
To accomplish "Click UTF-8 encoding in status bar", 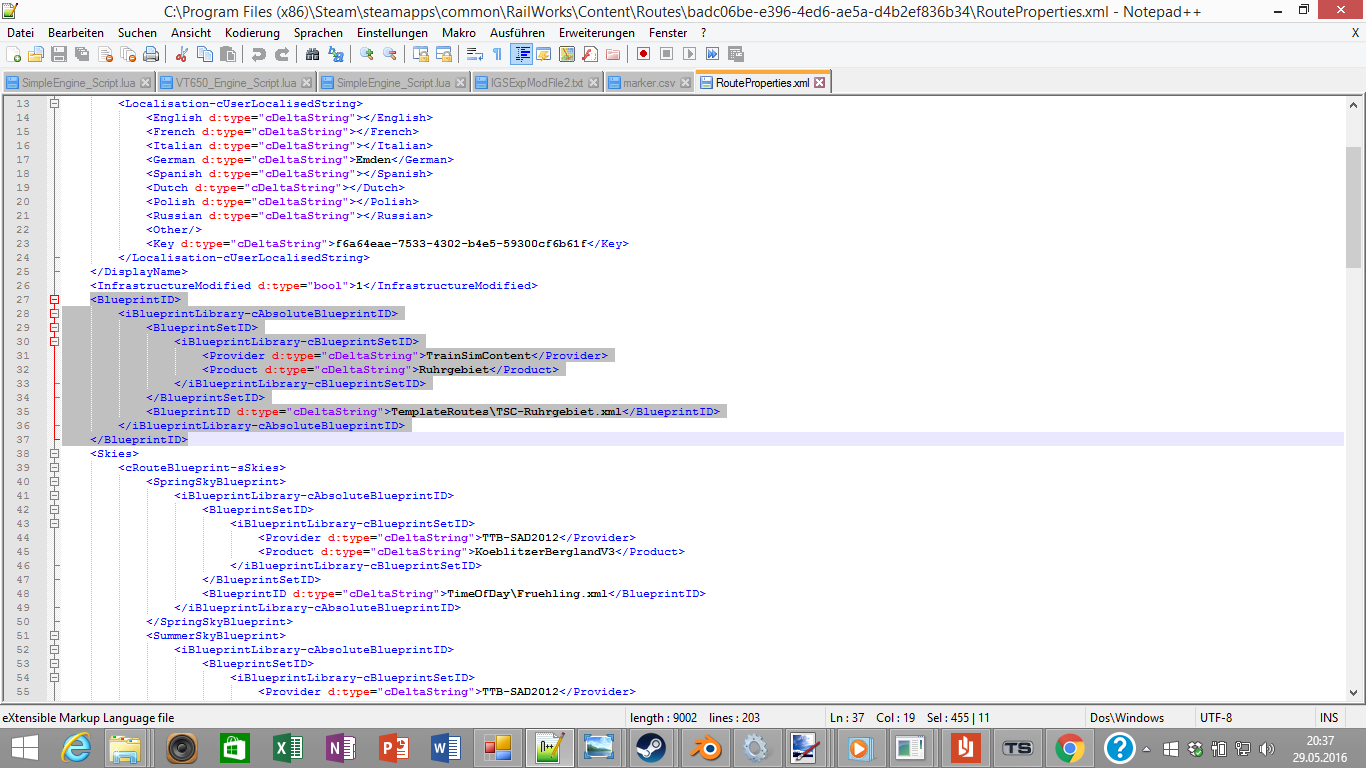I will (1216, 718).
